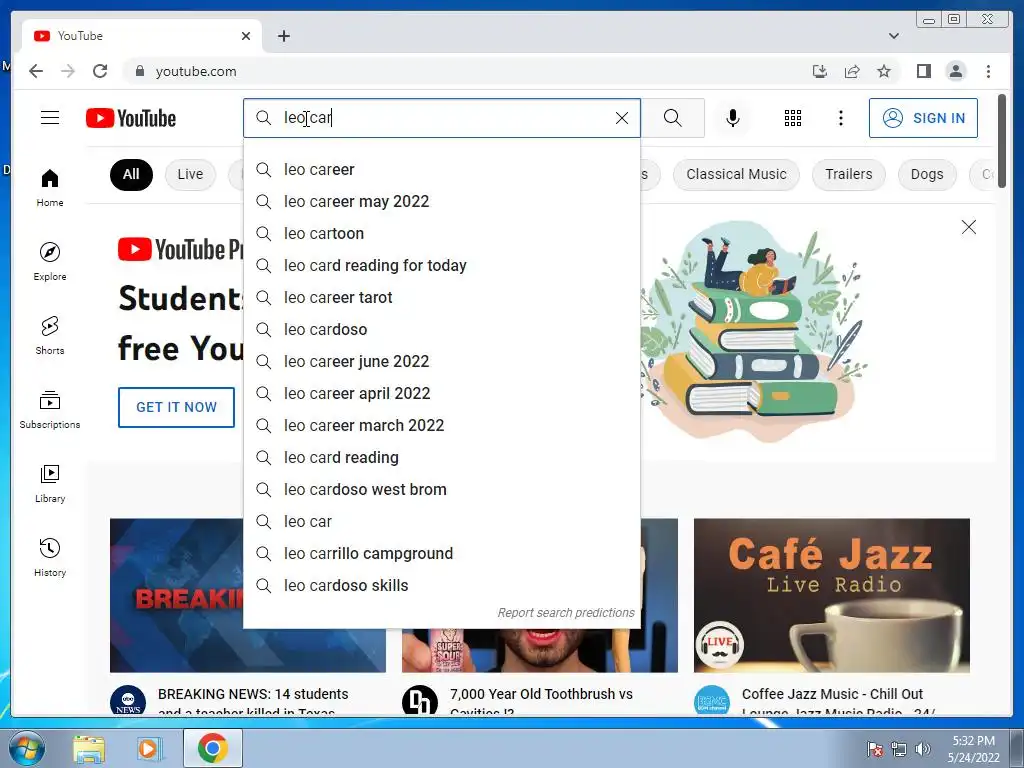The width and height of the screenshot is (1024, 768).
Task: Open the Windows Start menu
Action: (x=25, y=748)
